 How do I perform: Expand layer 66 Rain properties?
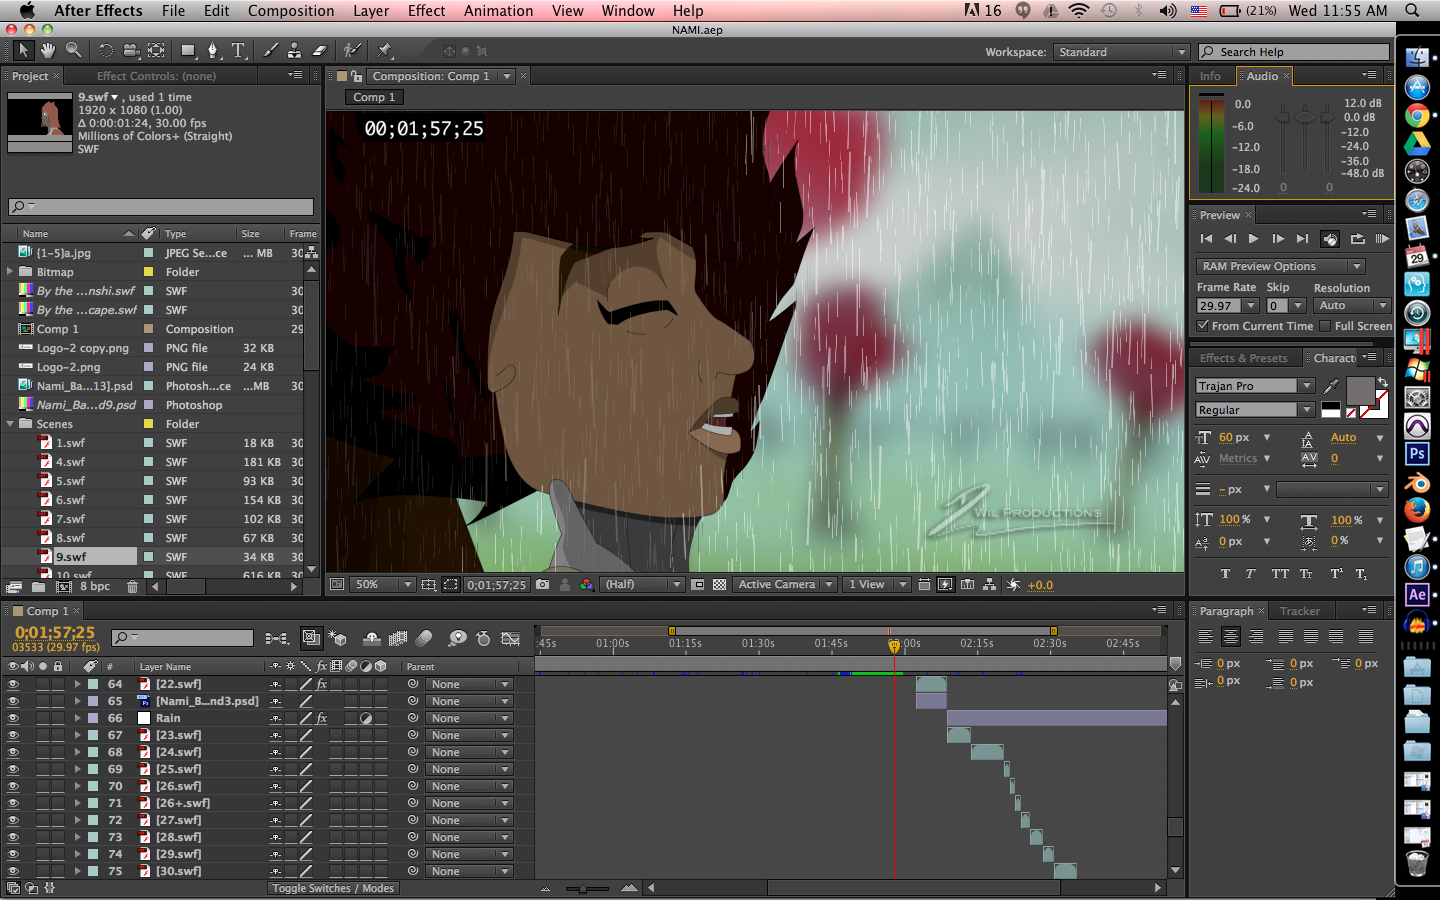pos(77,719)
